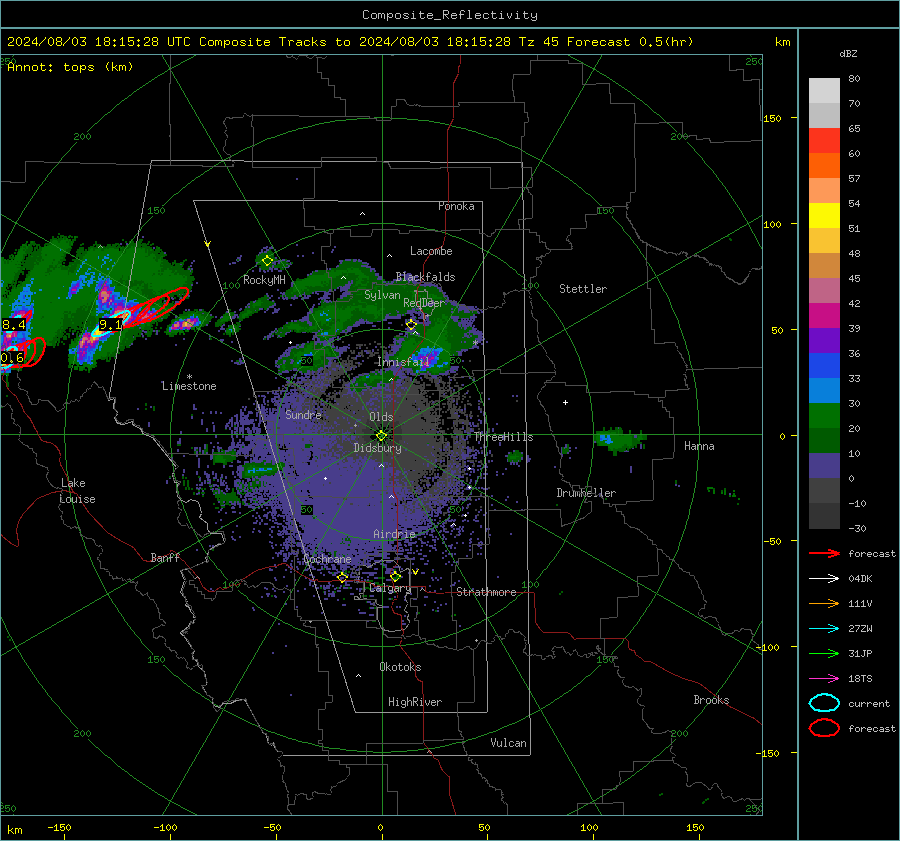Click the cyan 27ZW arrow legend icon
The height and width of the screenshot is (841, 900).
click(824, 629)
